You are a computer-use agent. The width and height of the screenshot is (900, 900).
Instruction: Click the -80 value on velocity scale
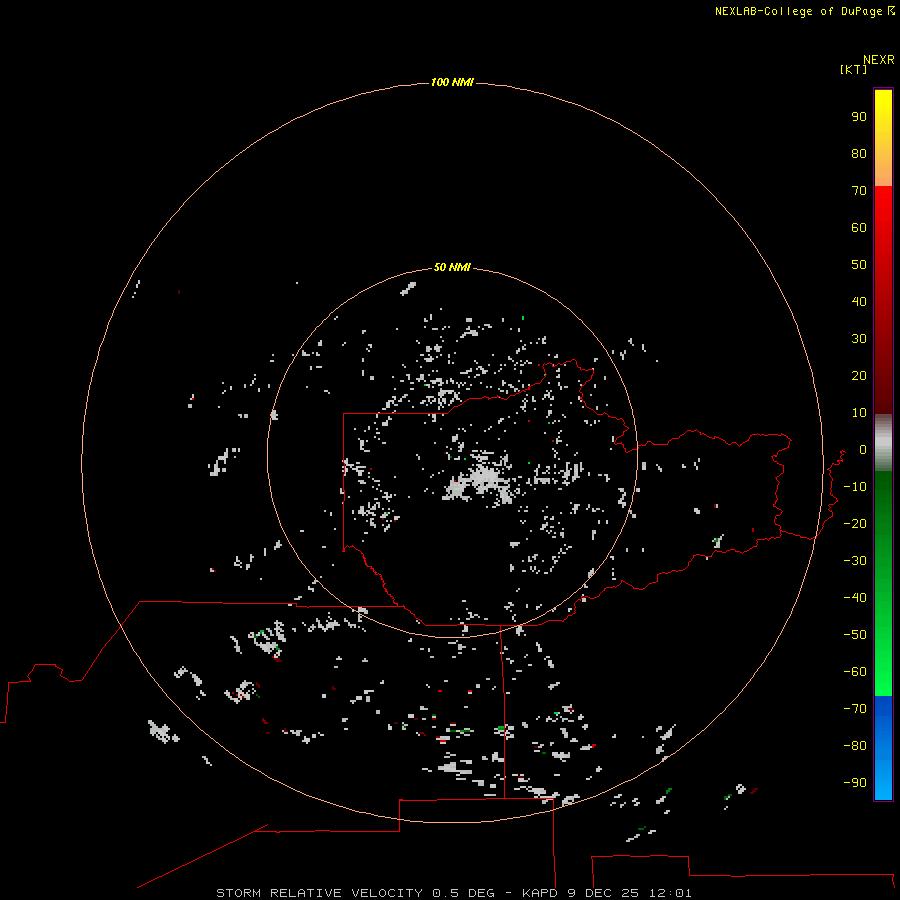(x=855, y=746)
